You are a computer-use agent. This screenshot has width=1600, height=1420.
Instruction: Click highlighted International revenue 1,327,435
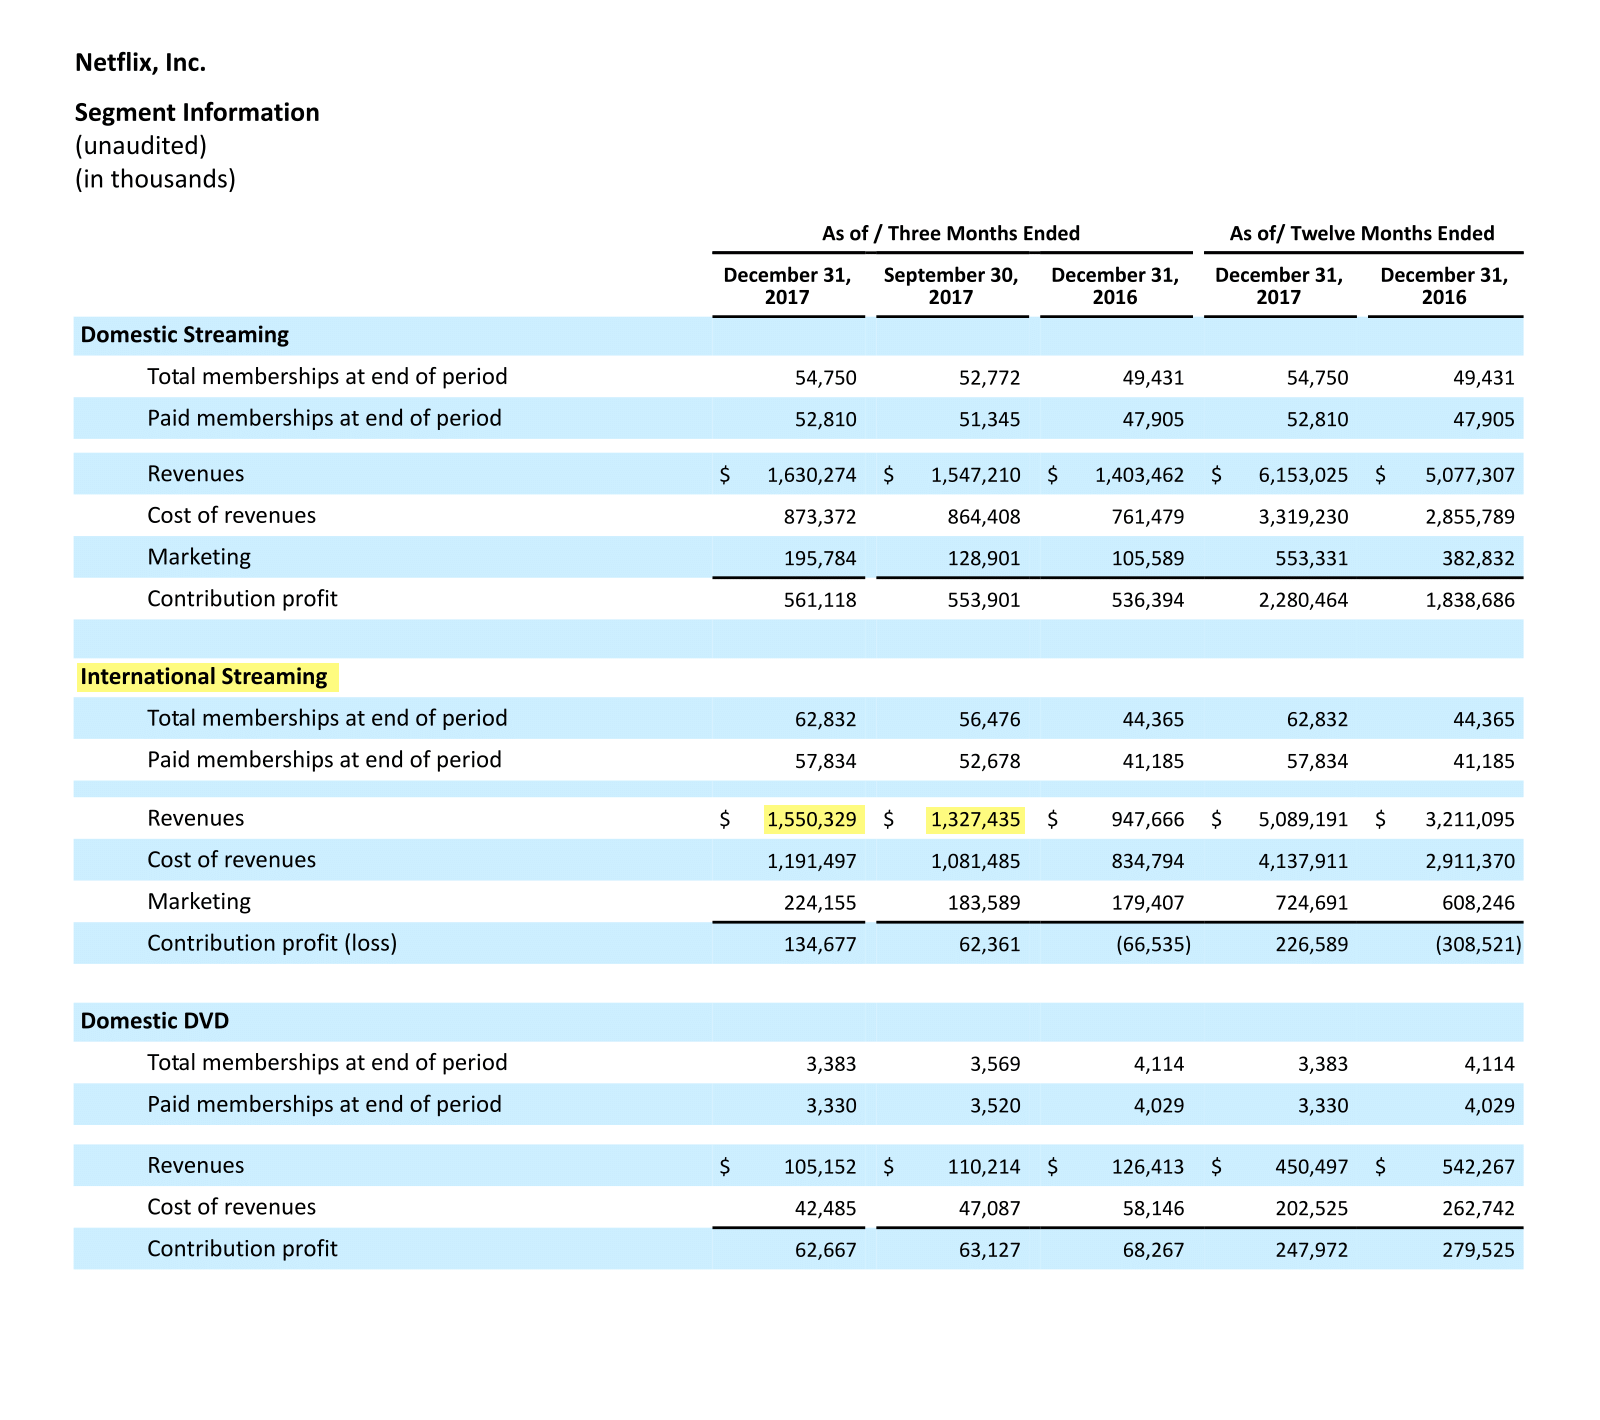[976, 820]
